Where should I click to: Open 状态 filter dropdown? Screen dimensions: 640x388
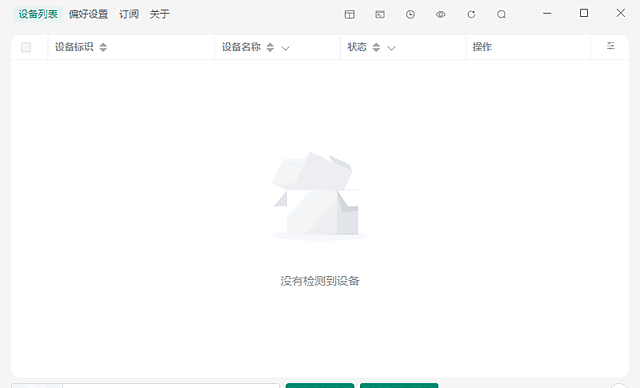point(391,48)
